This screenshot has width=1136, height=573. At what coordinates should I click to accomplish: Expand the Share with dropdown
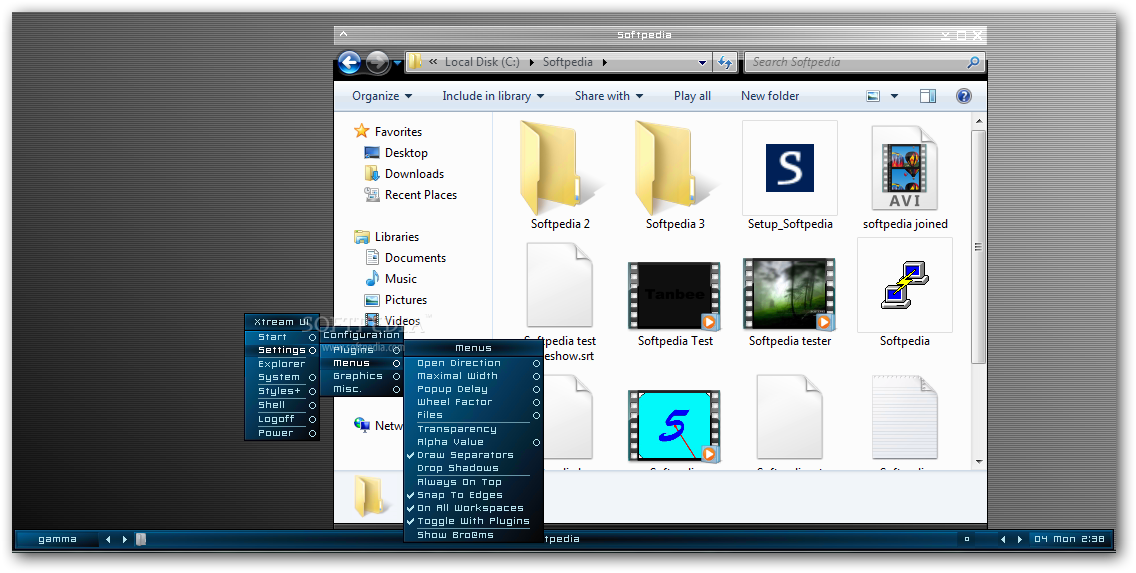point(609,96)
